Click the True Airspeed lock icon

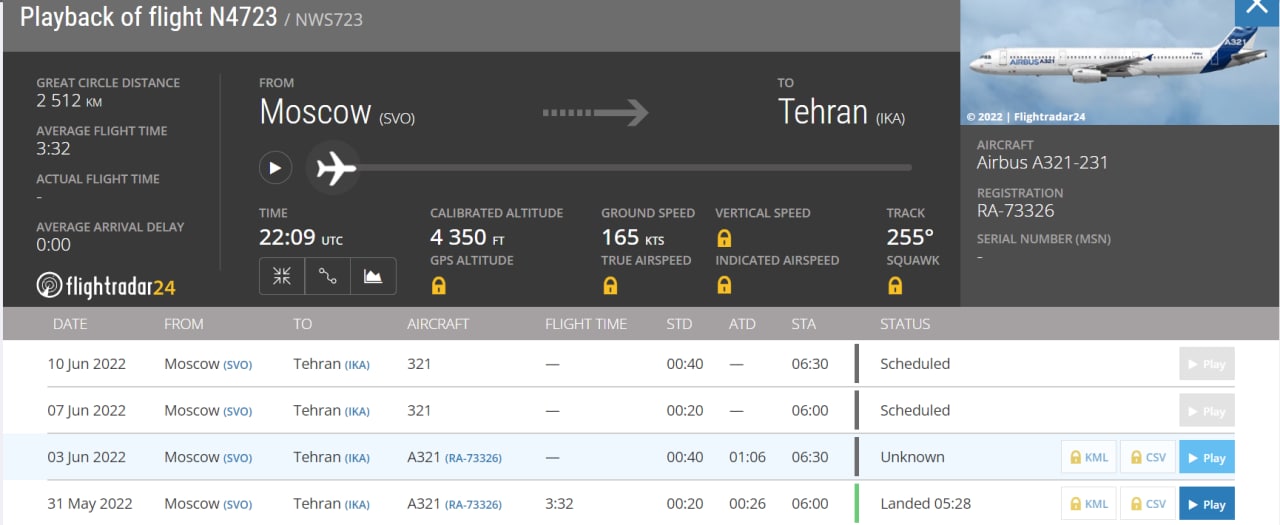click(x=610, y=286)
